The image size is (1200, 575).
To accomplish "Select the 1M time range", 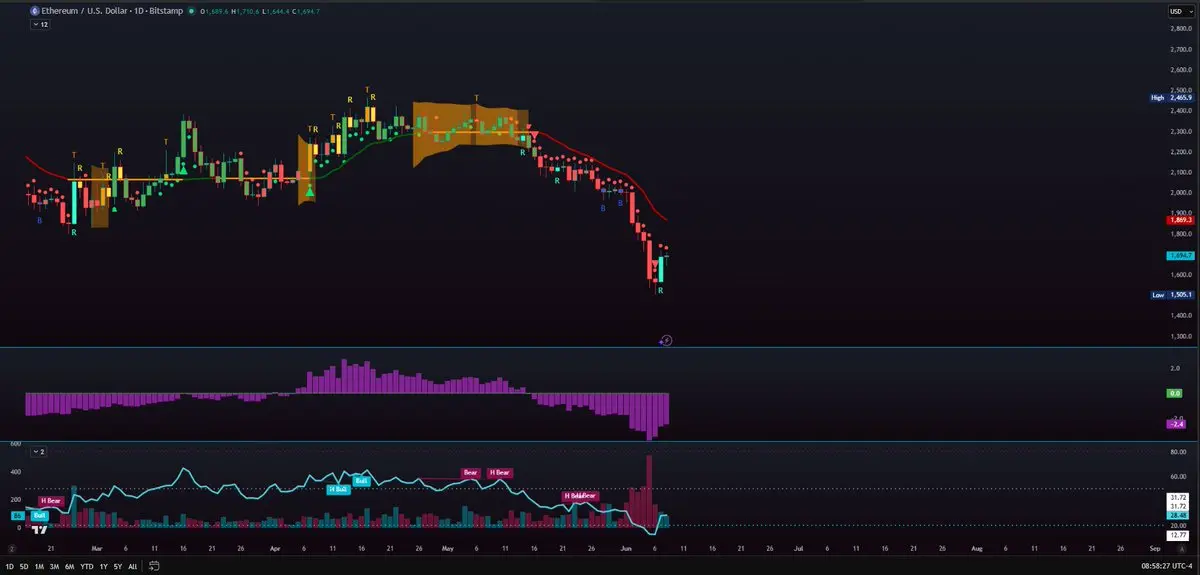I will click(39, 566).
